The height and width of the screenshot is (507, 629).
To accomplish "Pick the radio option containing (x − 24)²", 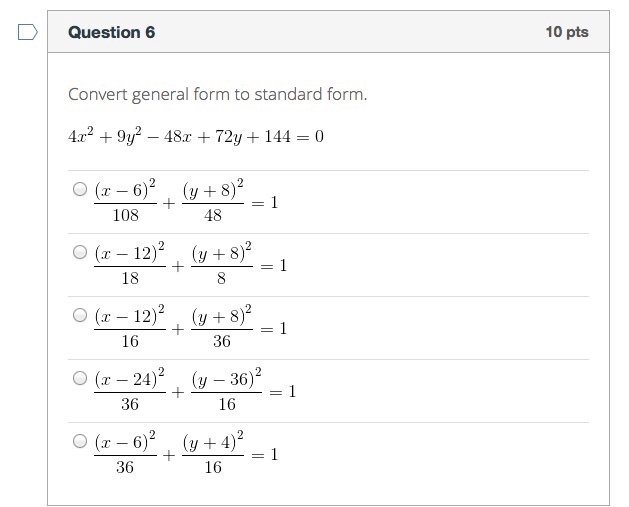I will pos(80,378).
